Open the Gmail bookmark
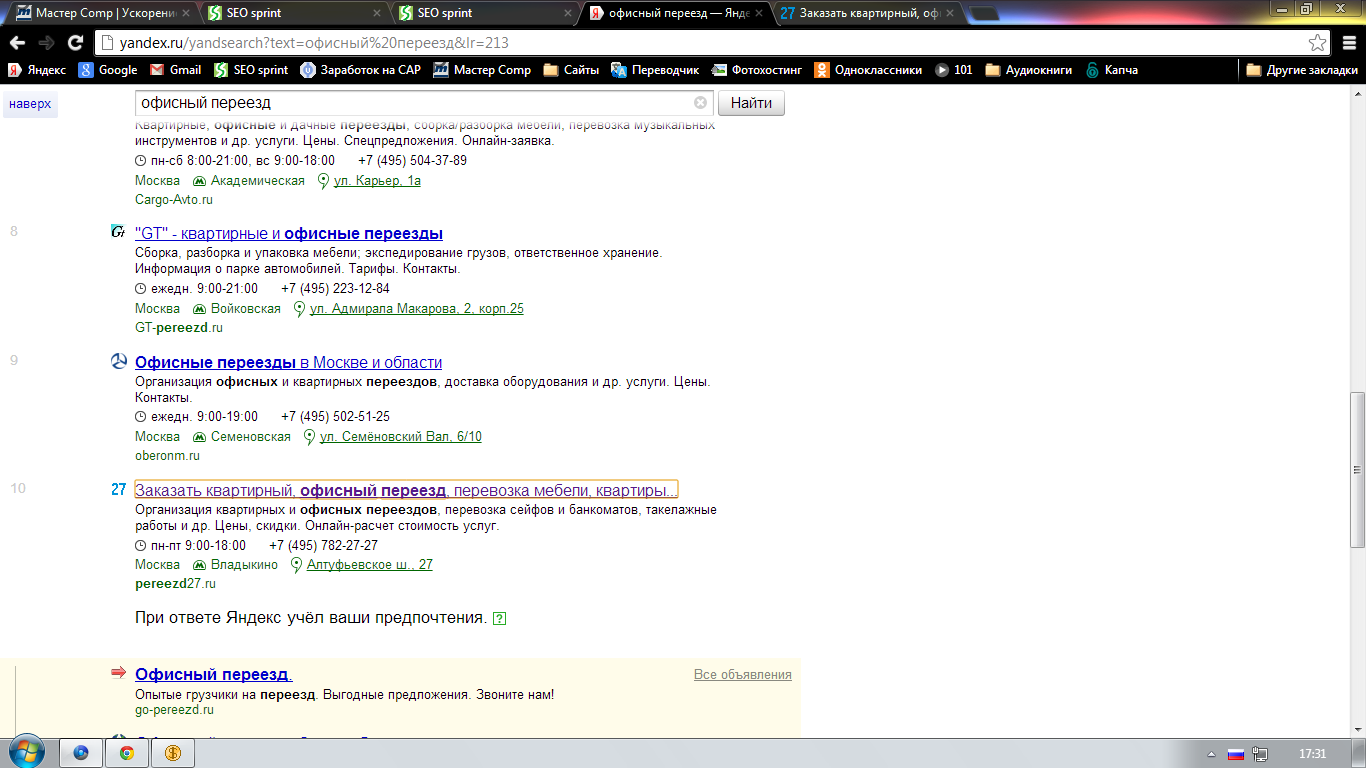This screenshot has height=768, width=1366. pos(175,70)
